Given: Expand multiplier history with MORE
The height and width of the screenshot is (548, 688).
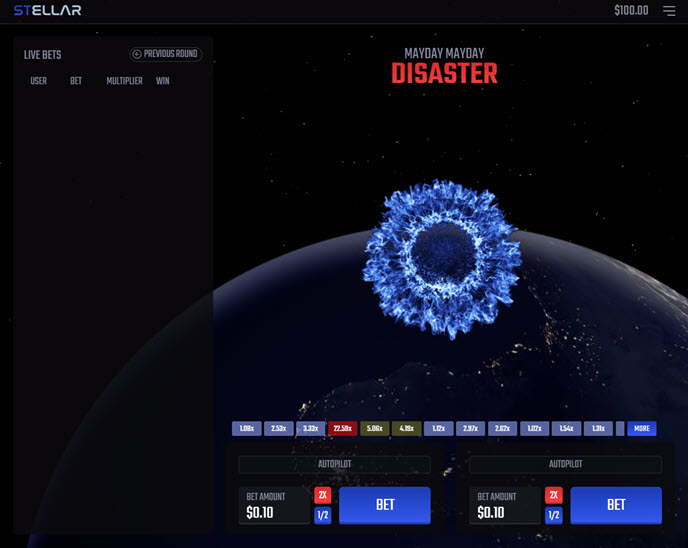Looking at the screenshot, I should [641, 428].
